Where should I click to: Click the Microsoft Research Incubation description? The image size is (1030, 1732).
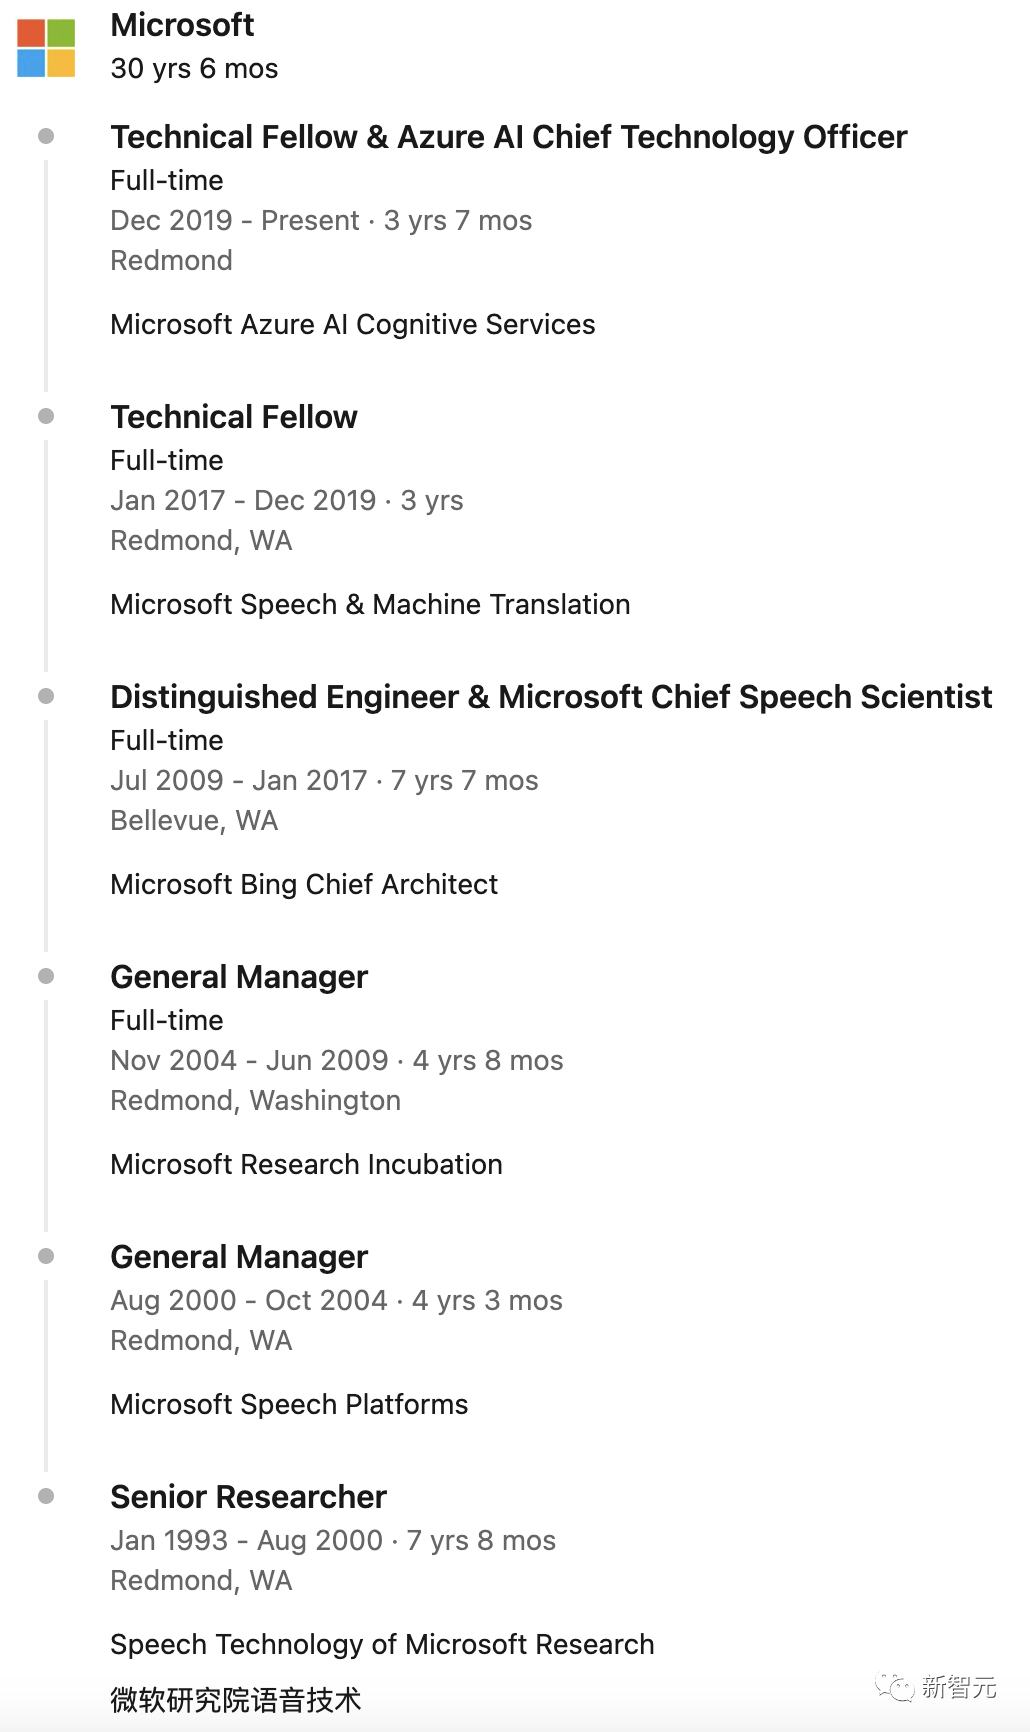pyautogui.click(x=306, y=1165)
